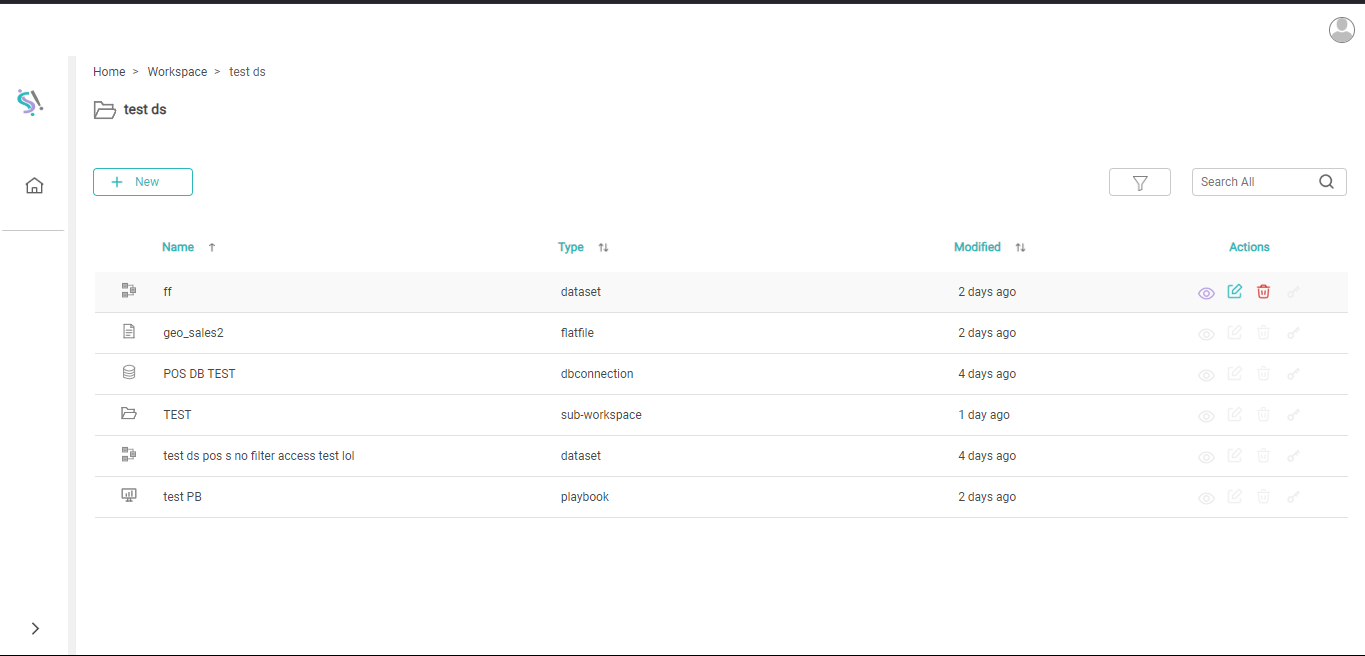Image resolution: width=1365 pixels, height=656 pixels.
Task: Click the app logo in sidebar
Action: click(30, 102)
